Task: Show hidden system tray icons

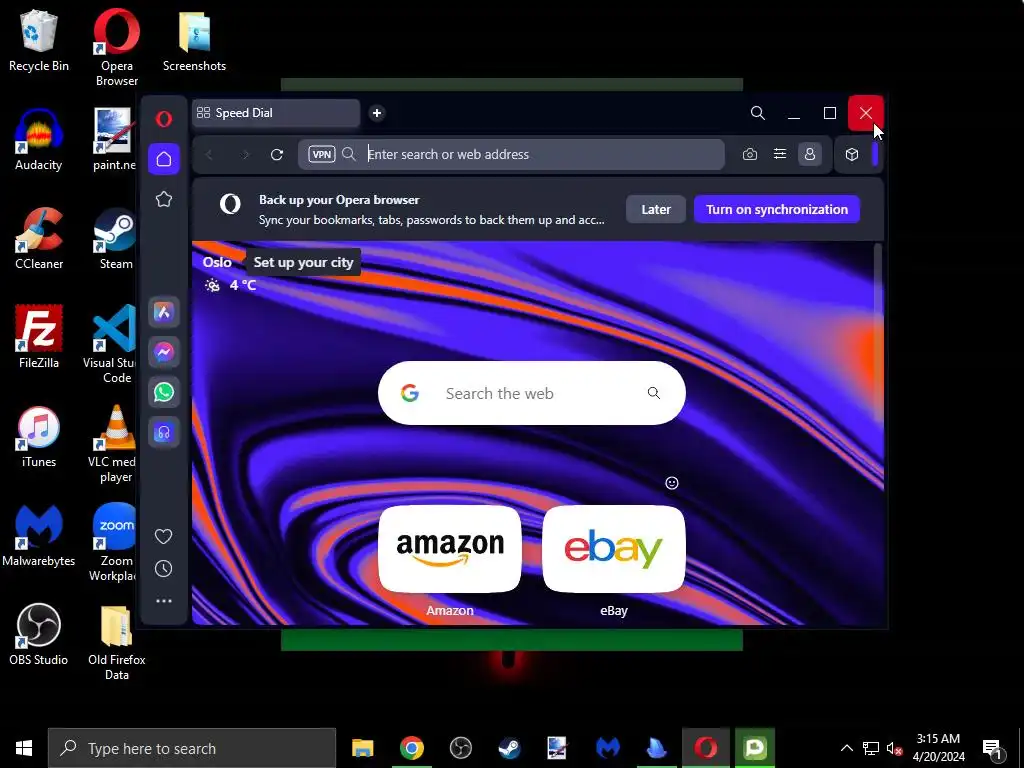Action: tap(846, 748)
